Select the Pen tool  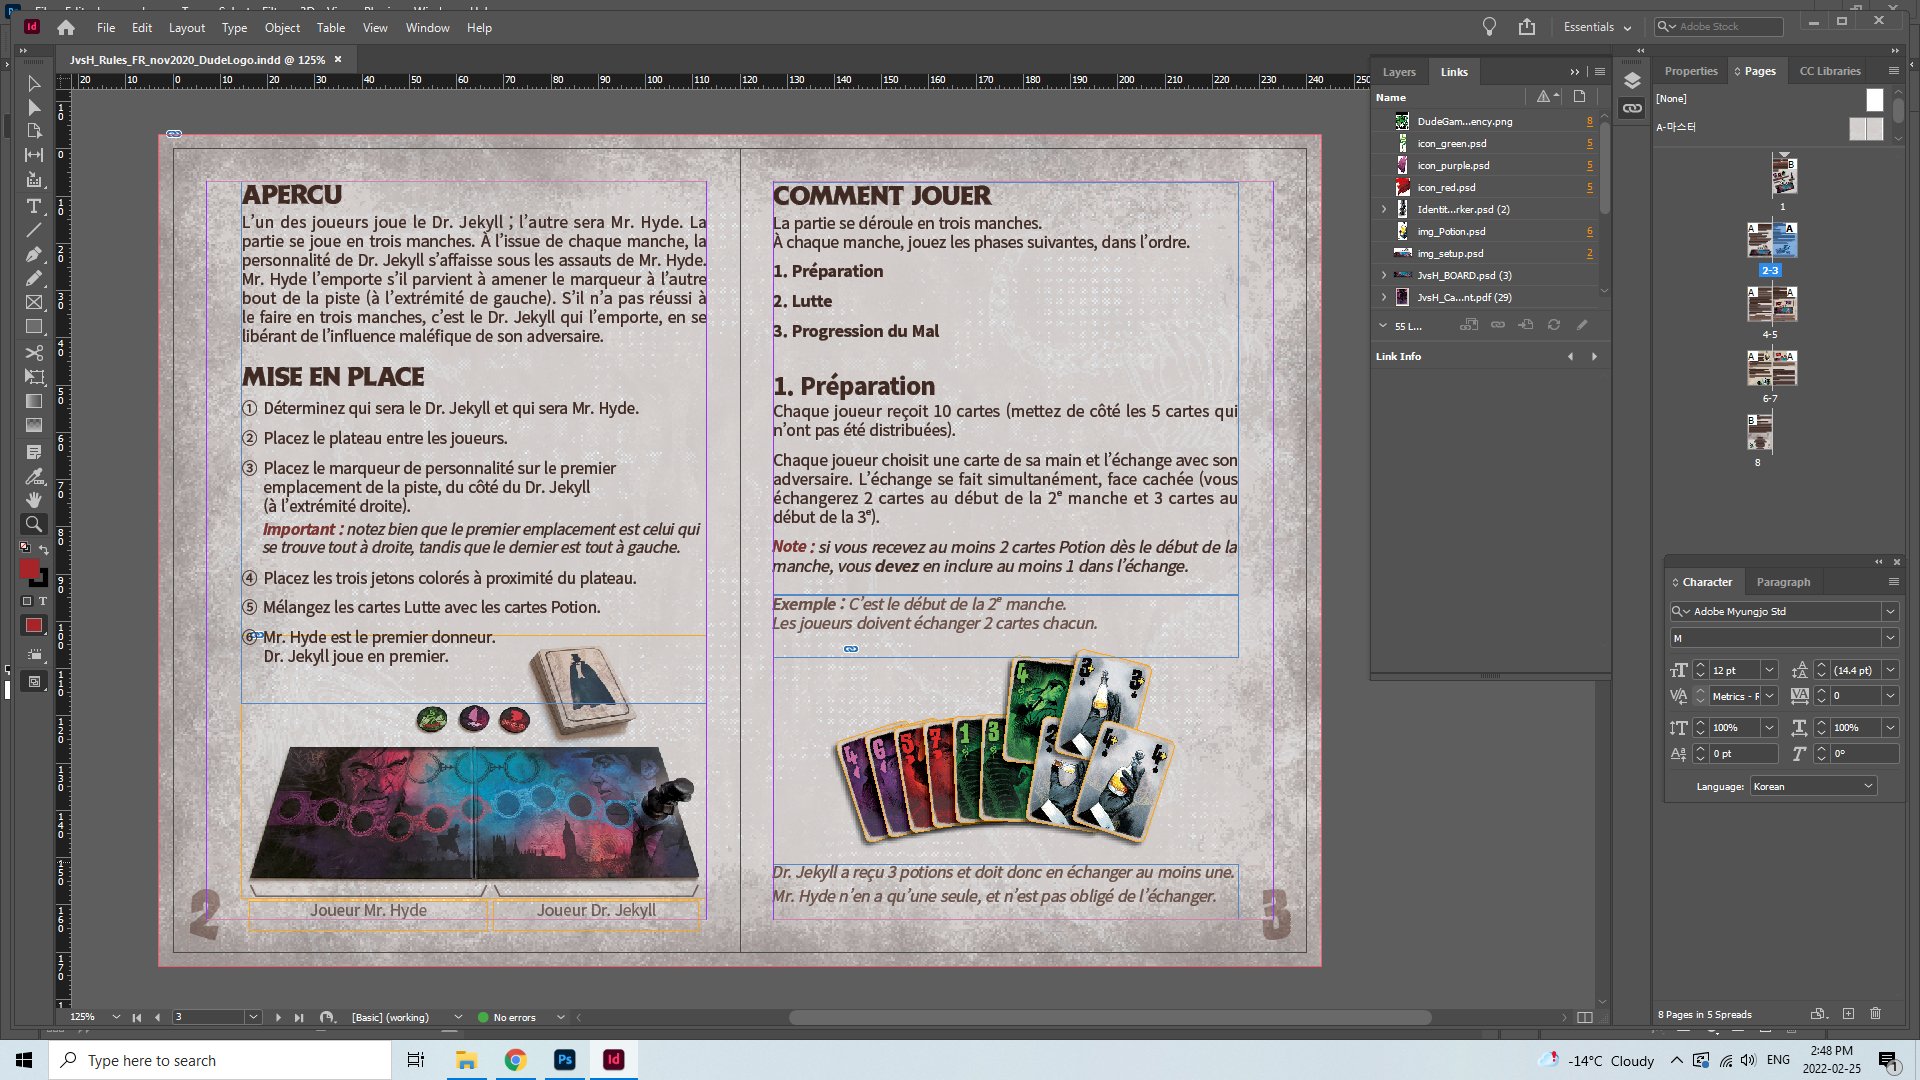pos(34,254)
